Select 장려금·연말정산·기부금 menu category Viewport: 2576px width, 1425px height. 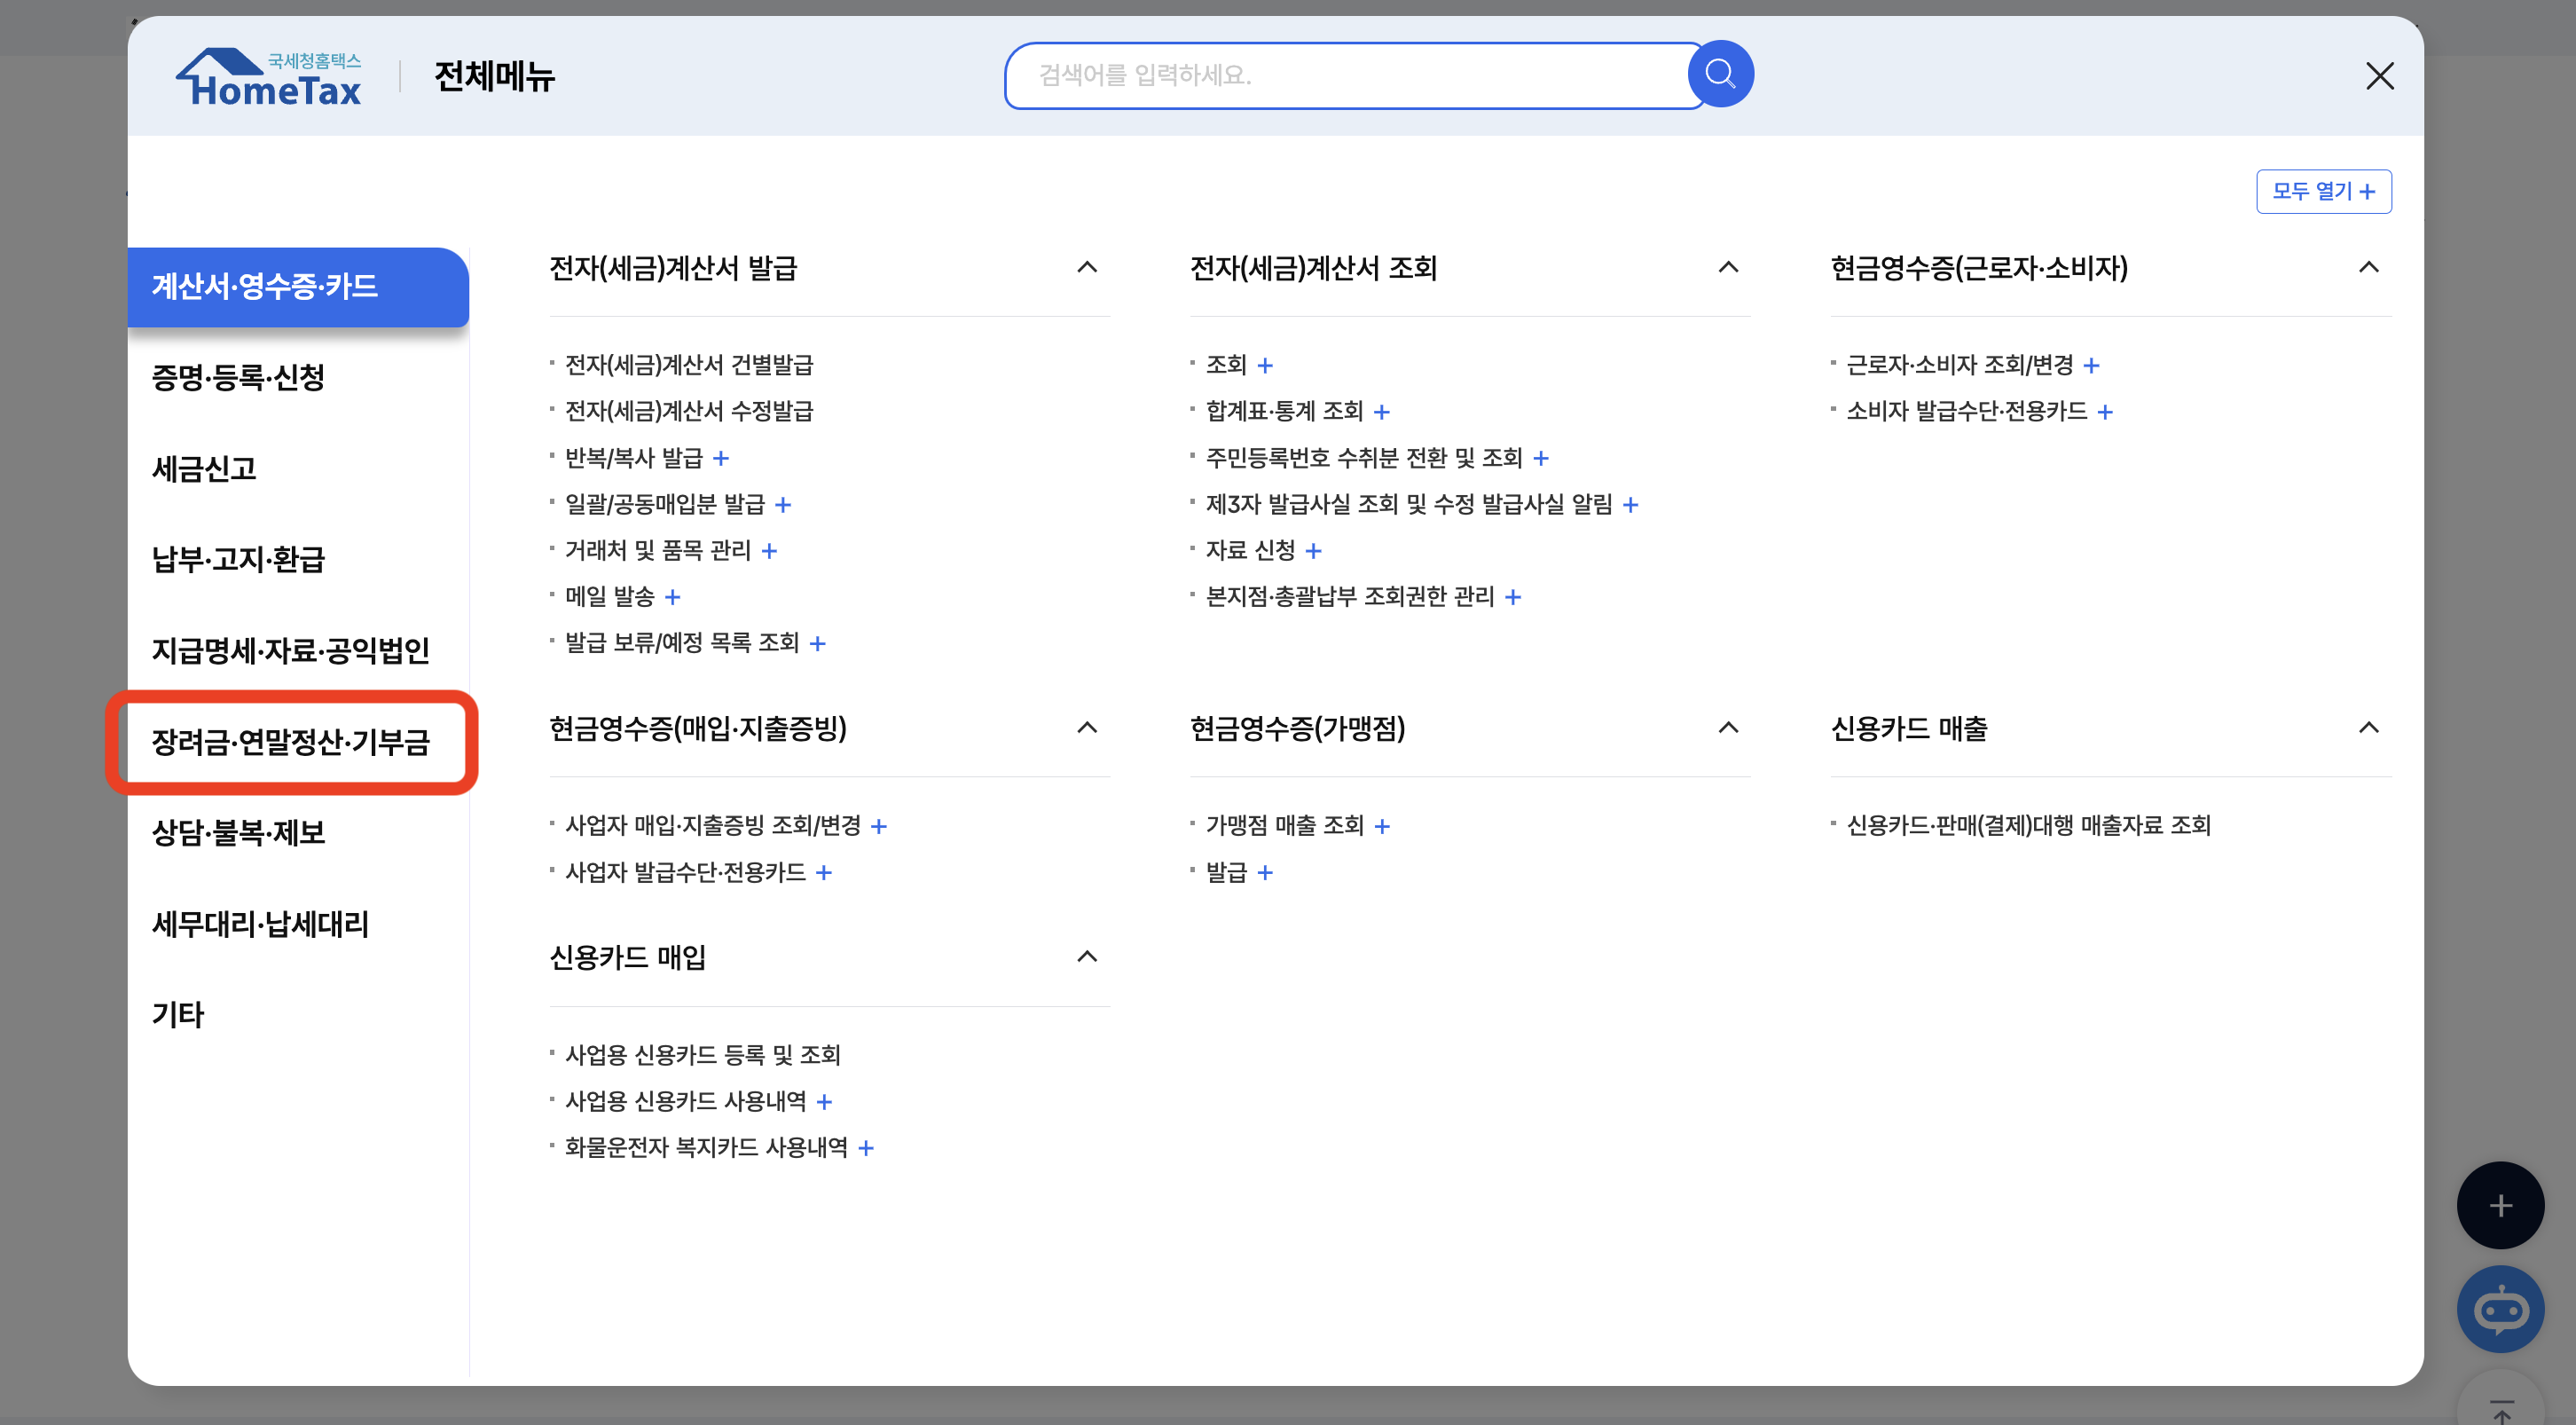291,742
